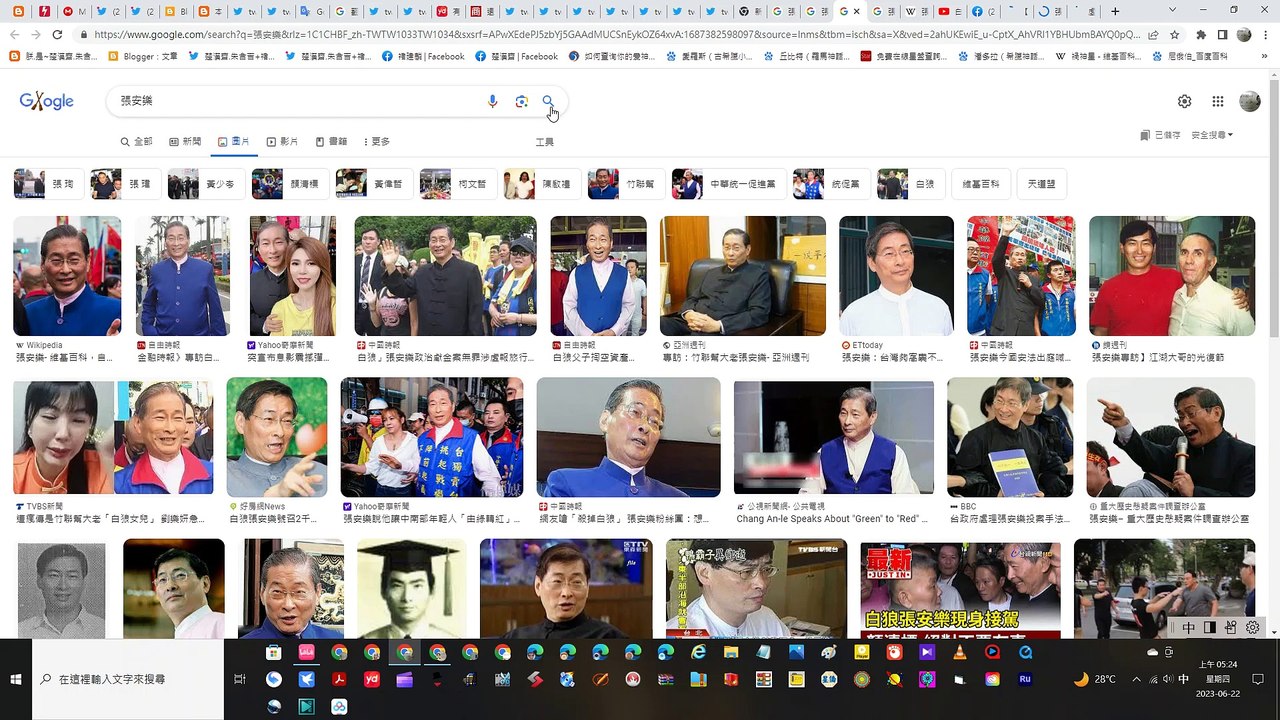Open the Windows notification center icon

pyautogui.click(x=1258, y=679)
